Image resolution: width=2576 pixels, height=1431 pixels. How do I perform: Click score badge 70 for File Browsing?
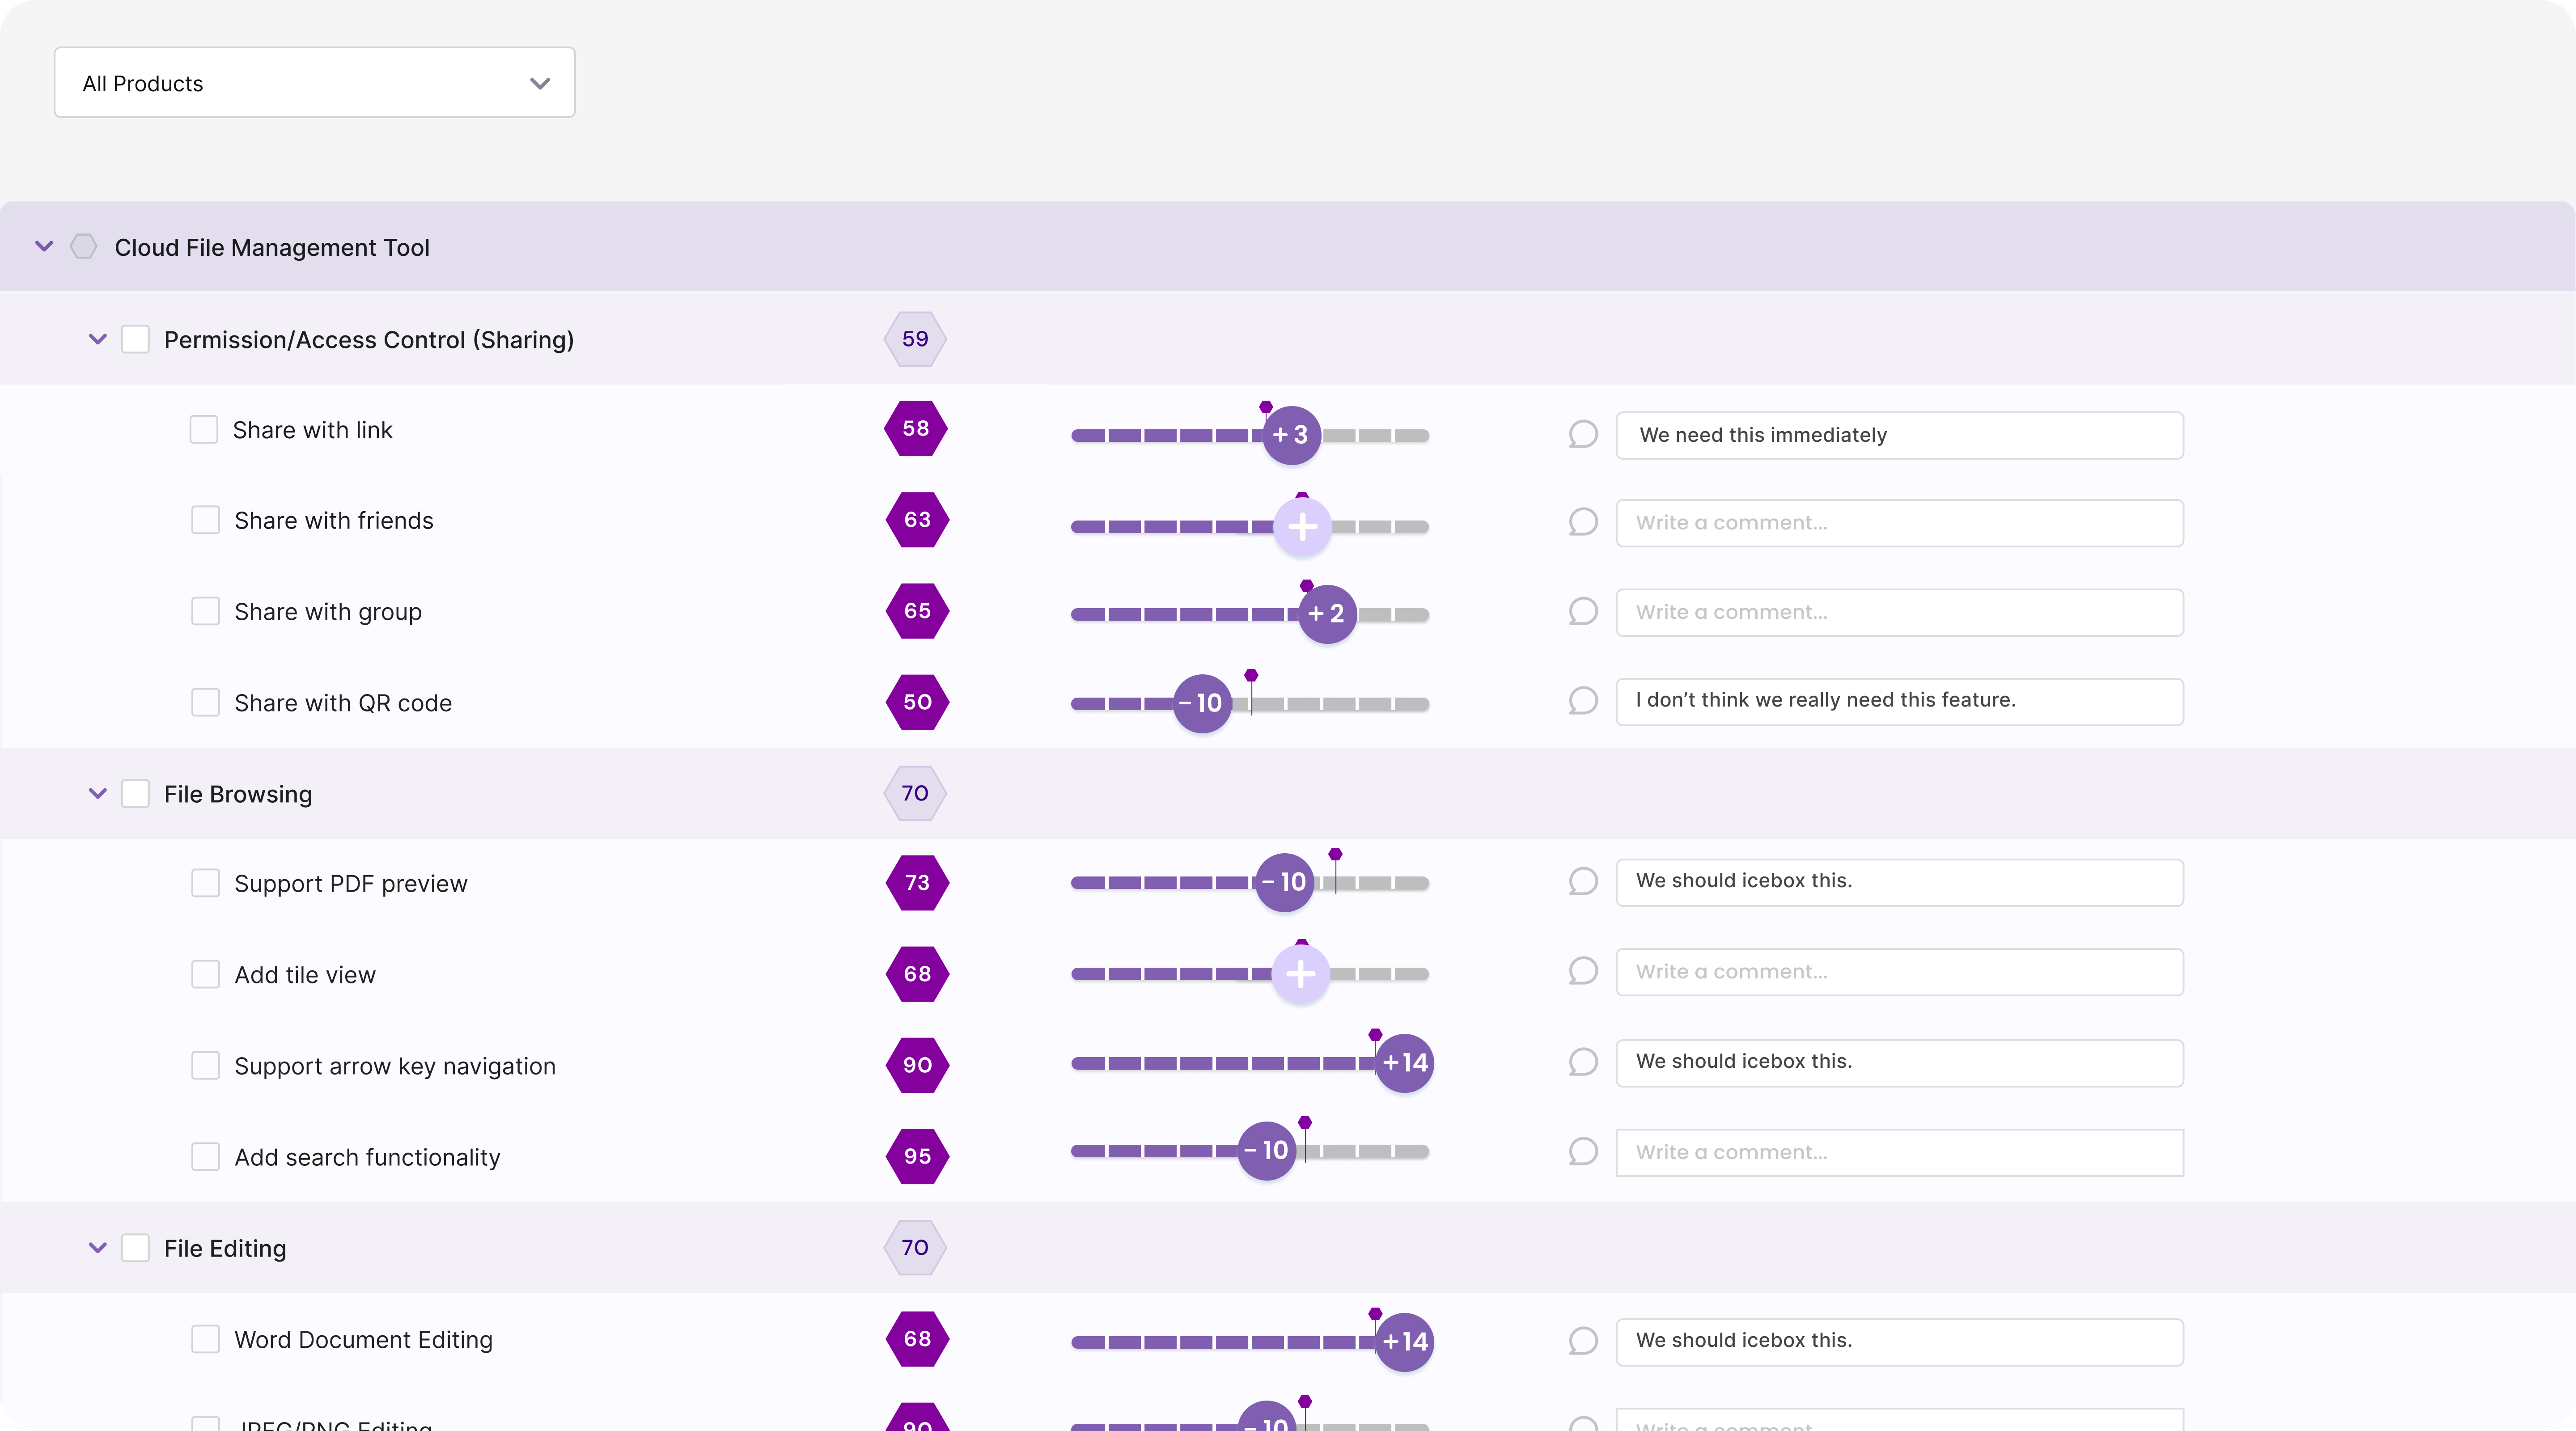point(915,794)
